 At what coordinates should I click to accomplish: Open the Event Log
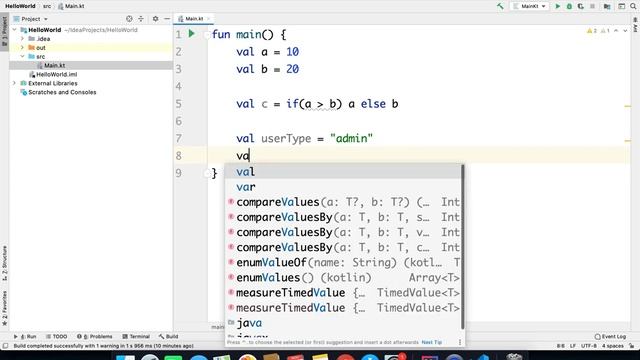point(610,336)
